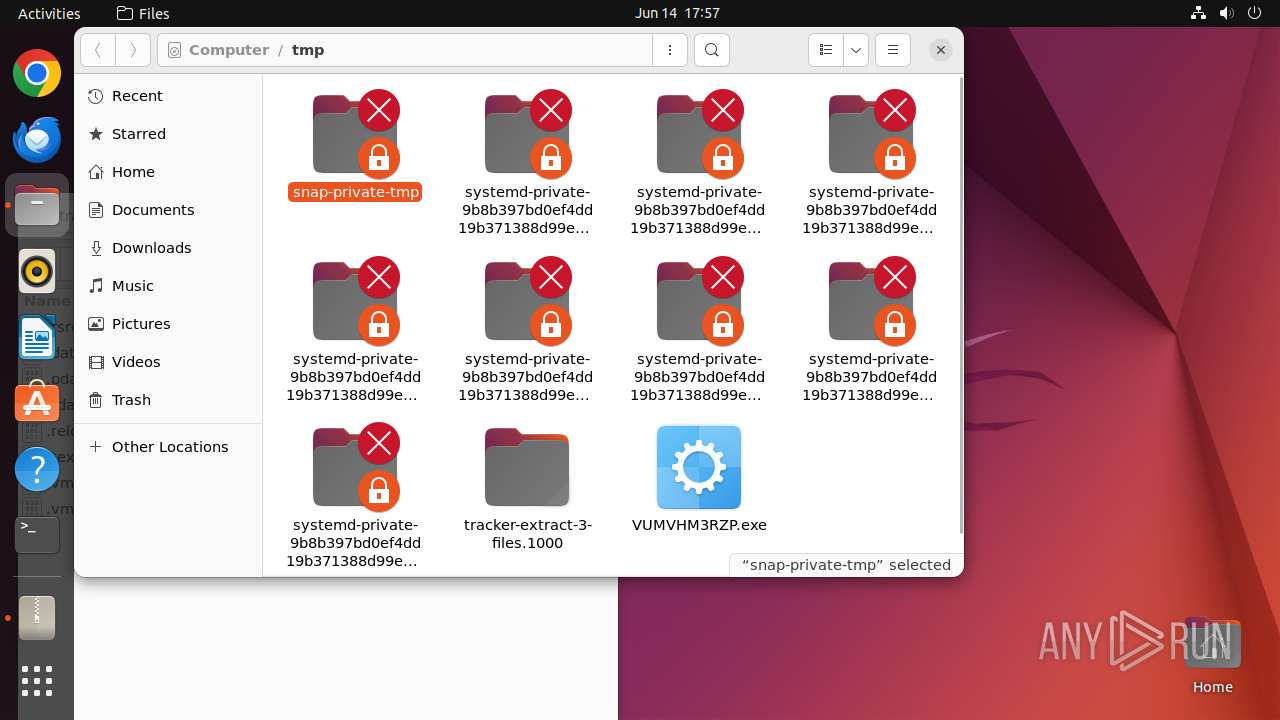Select the tmp path segment

click(x=308, y=50)
